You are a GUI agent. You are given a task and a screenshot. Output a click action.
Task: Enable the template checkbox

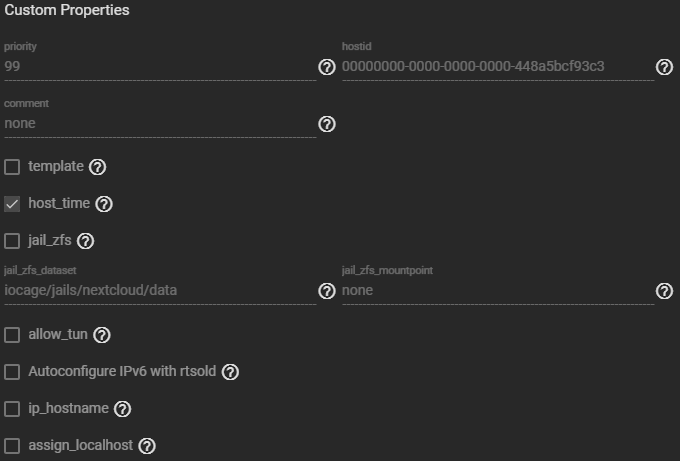tap(12, 167)
